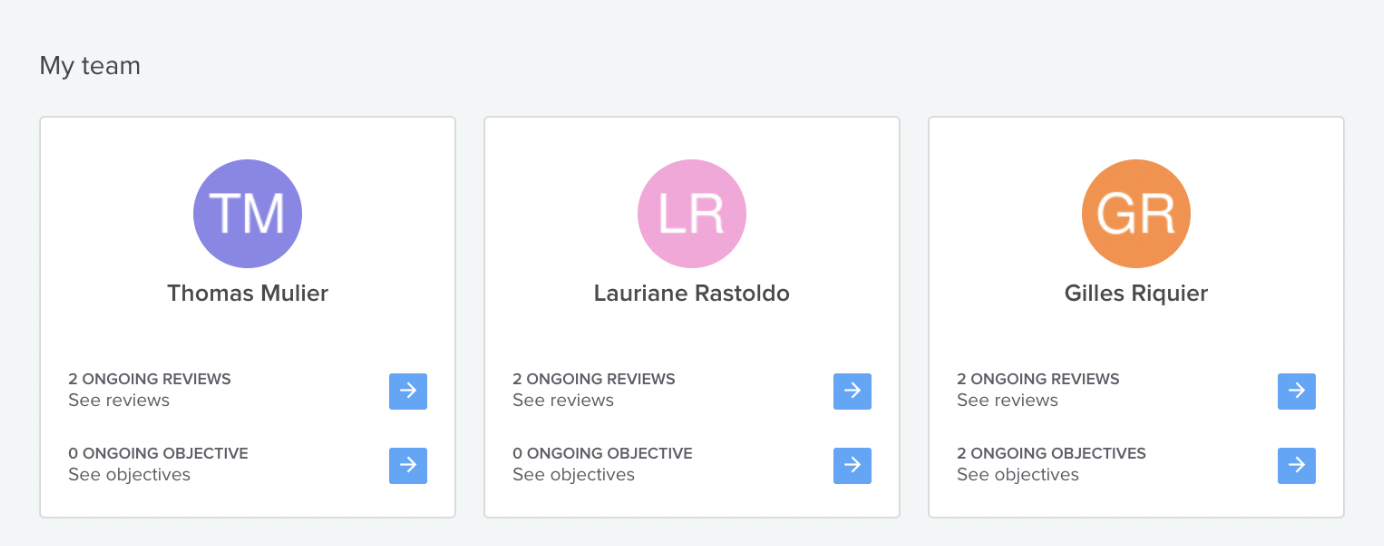Click the 'My team' heading

[90, 66]
